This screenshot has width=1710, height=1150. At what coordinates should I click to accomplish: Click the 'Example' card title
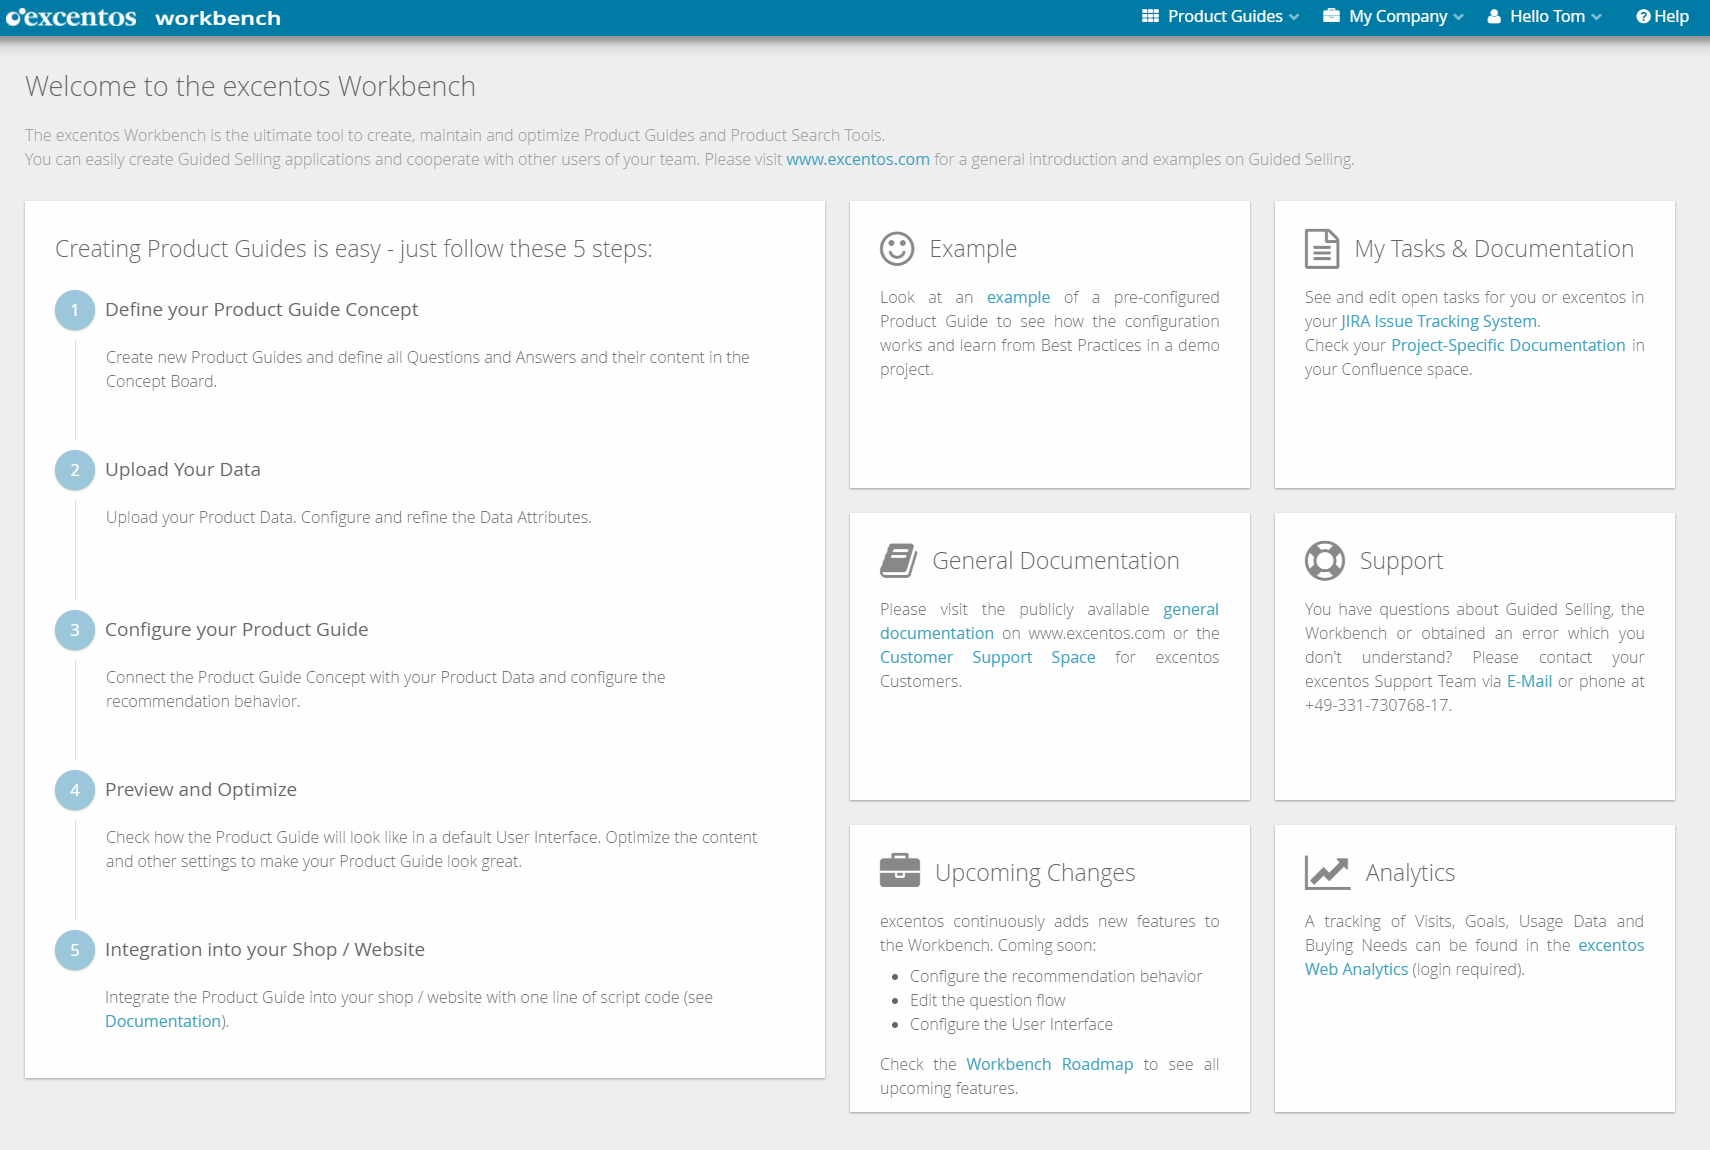tap(973, 249)
